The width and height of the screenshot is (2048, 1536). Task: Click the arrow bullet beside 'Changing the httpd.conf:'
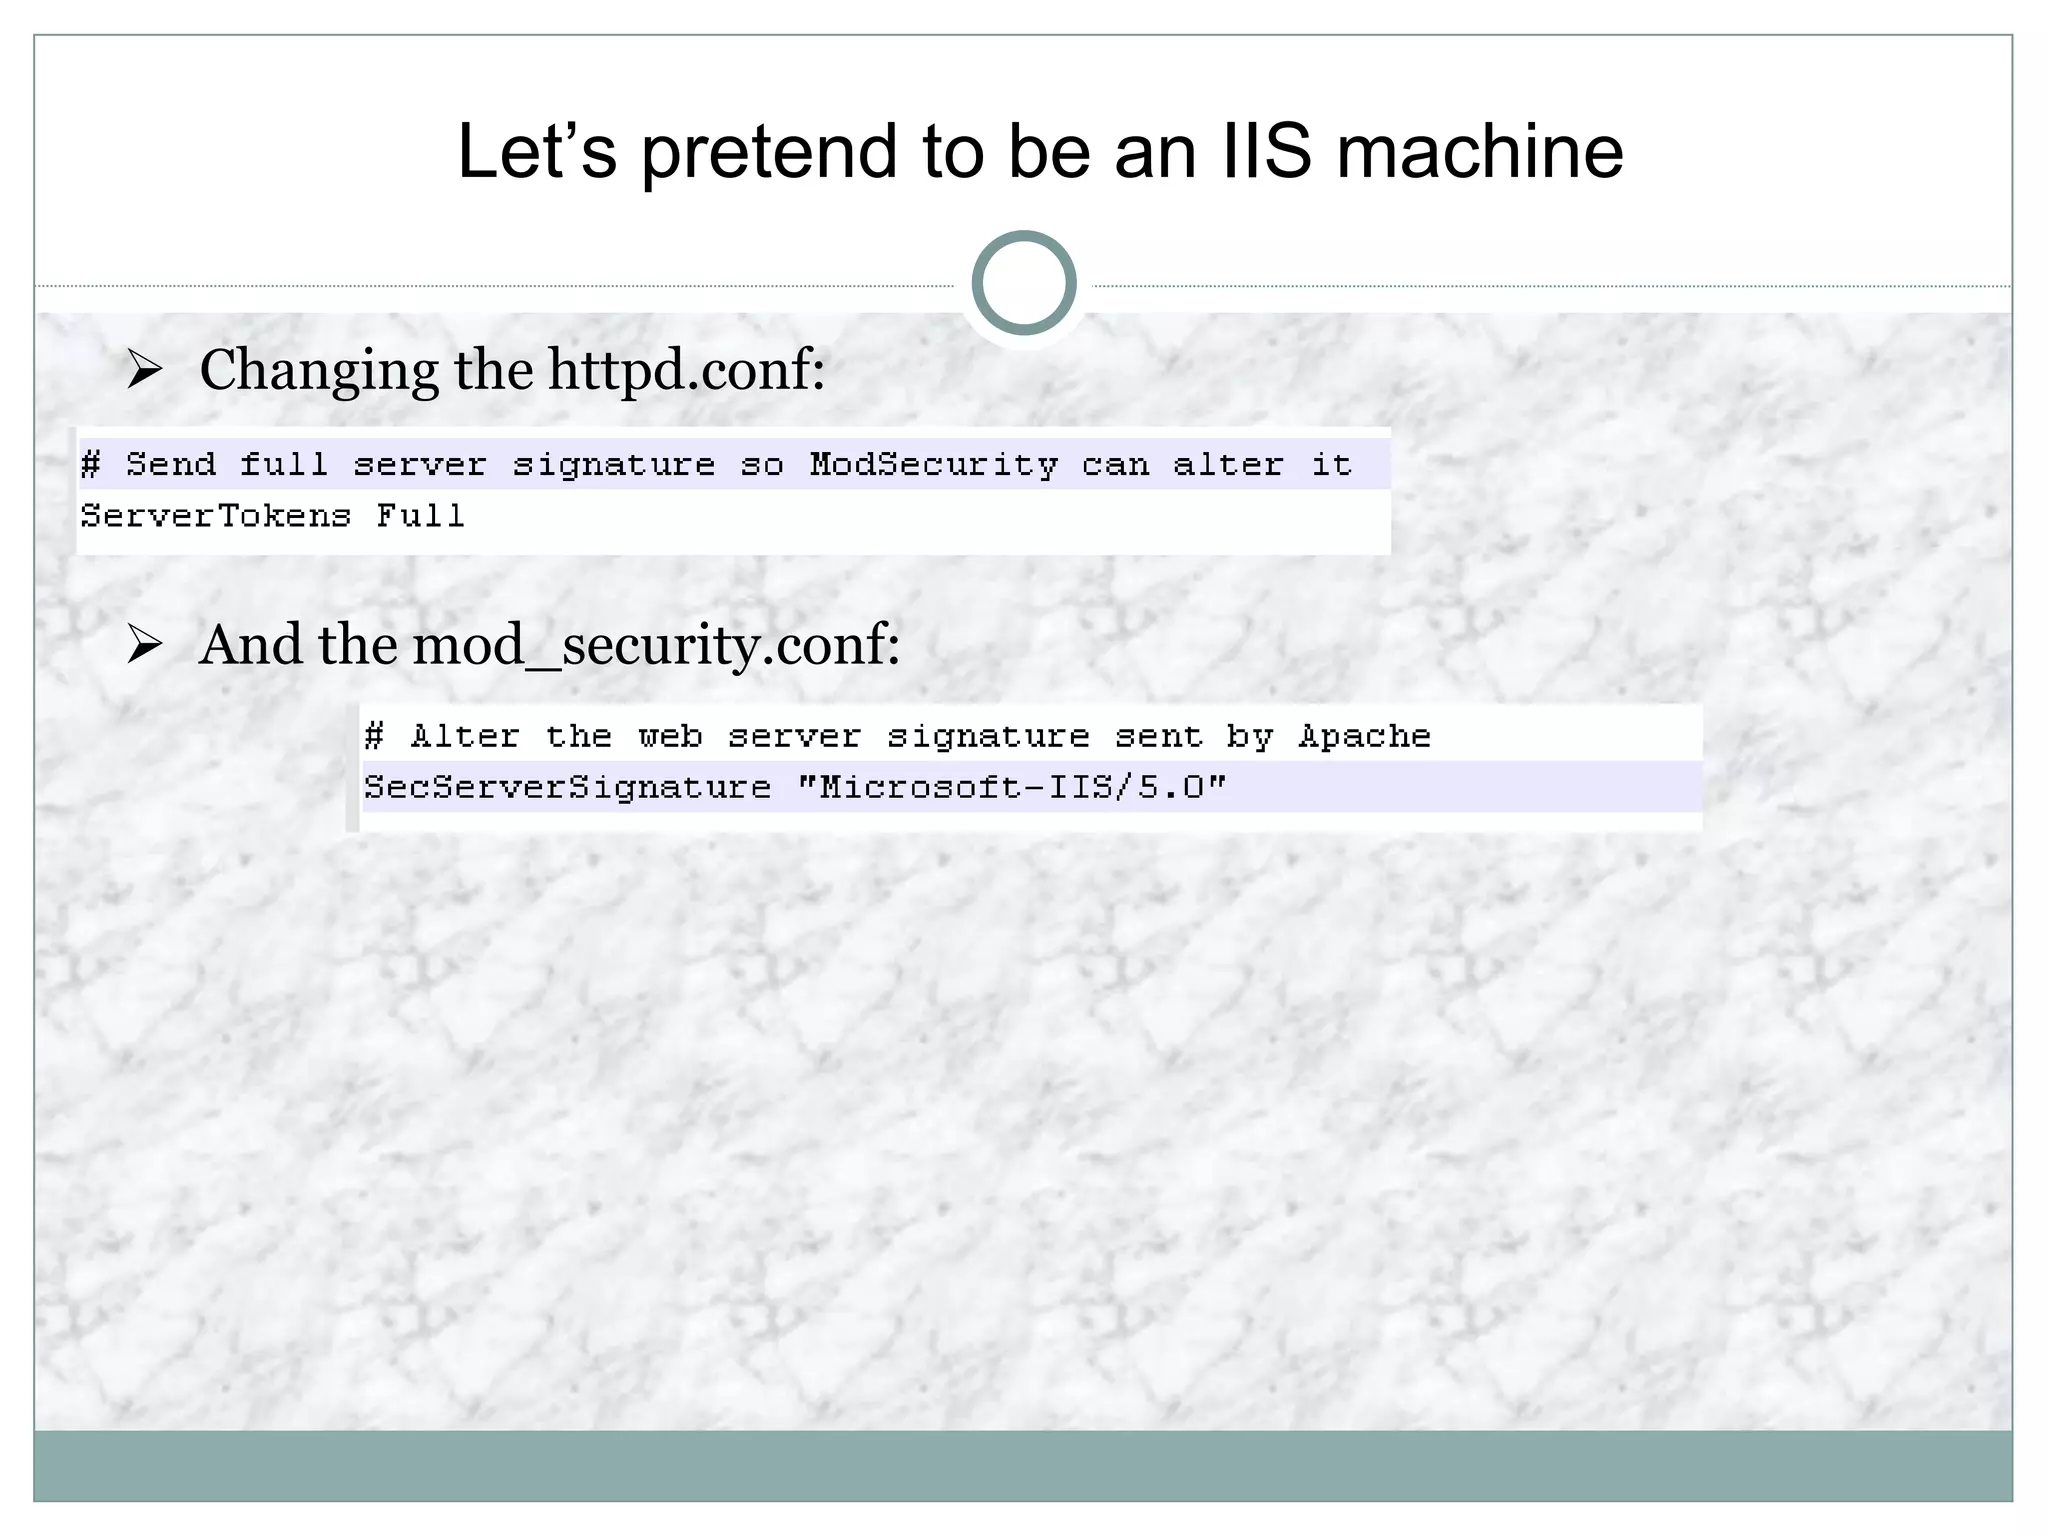145,371
